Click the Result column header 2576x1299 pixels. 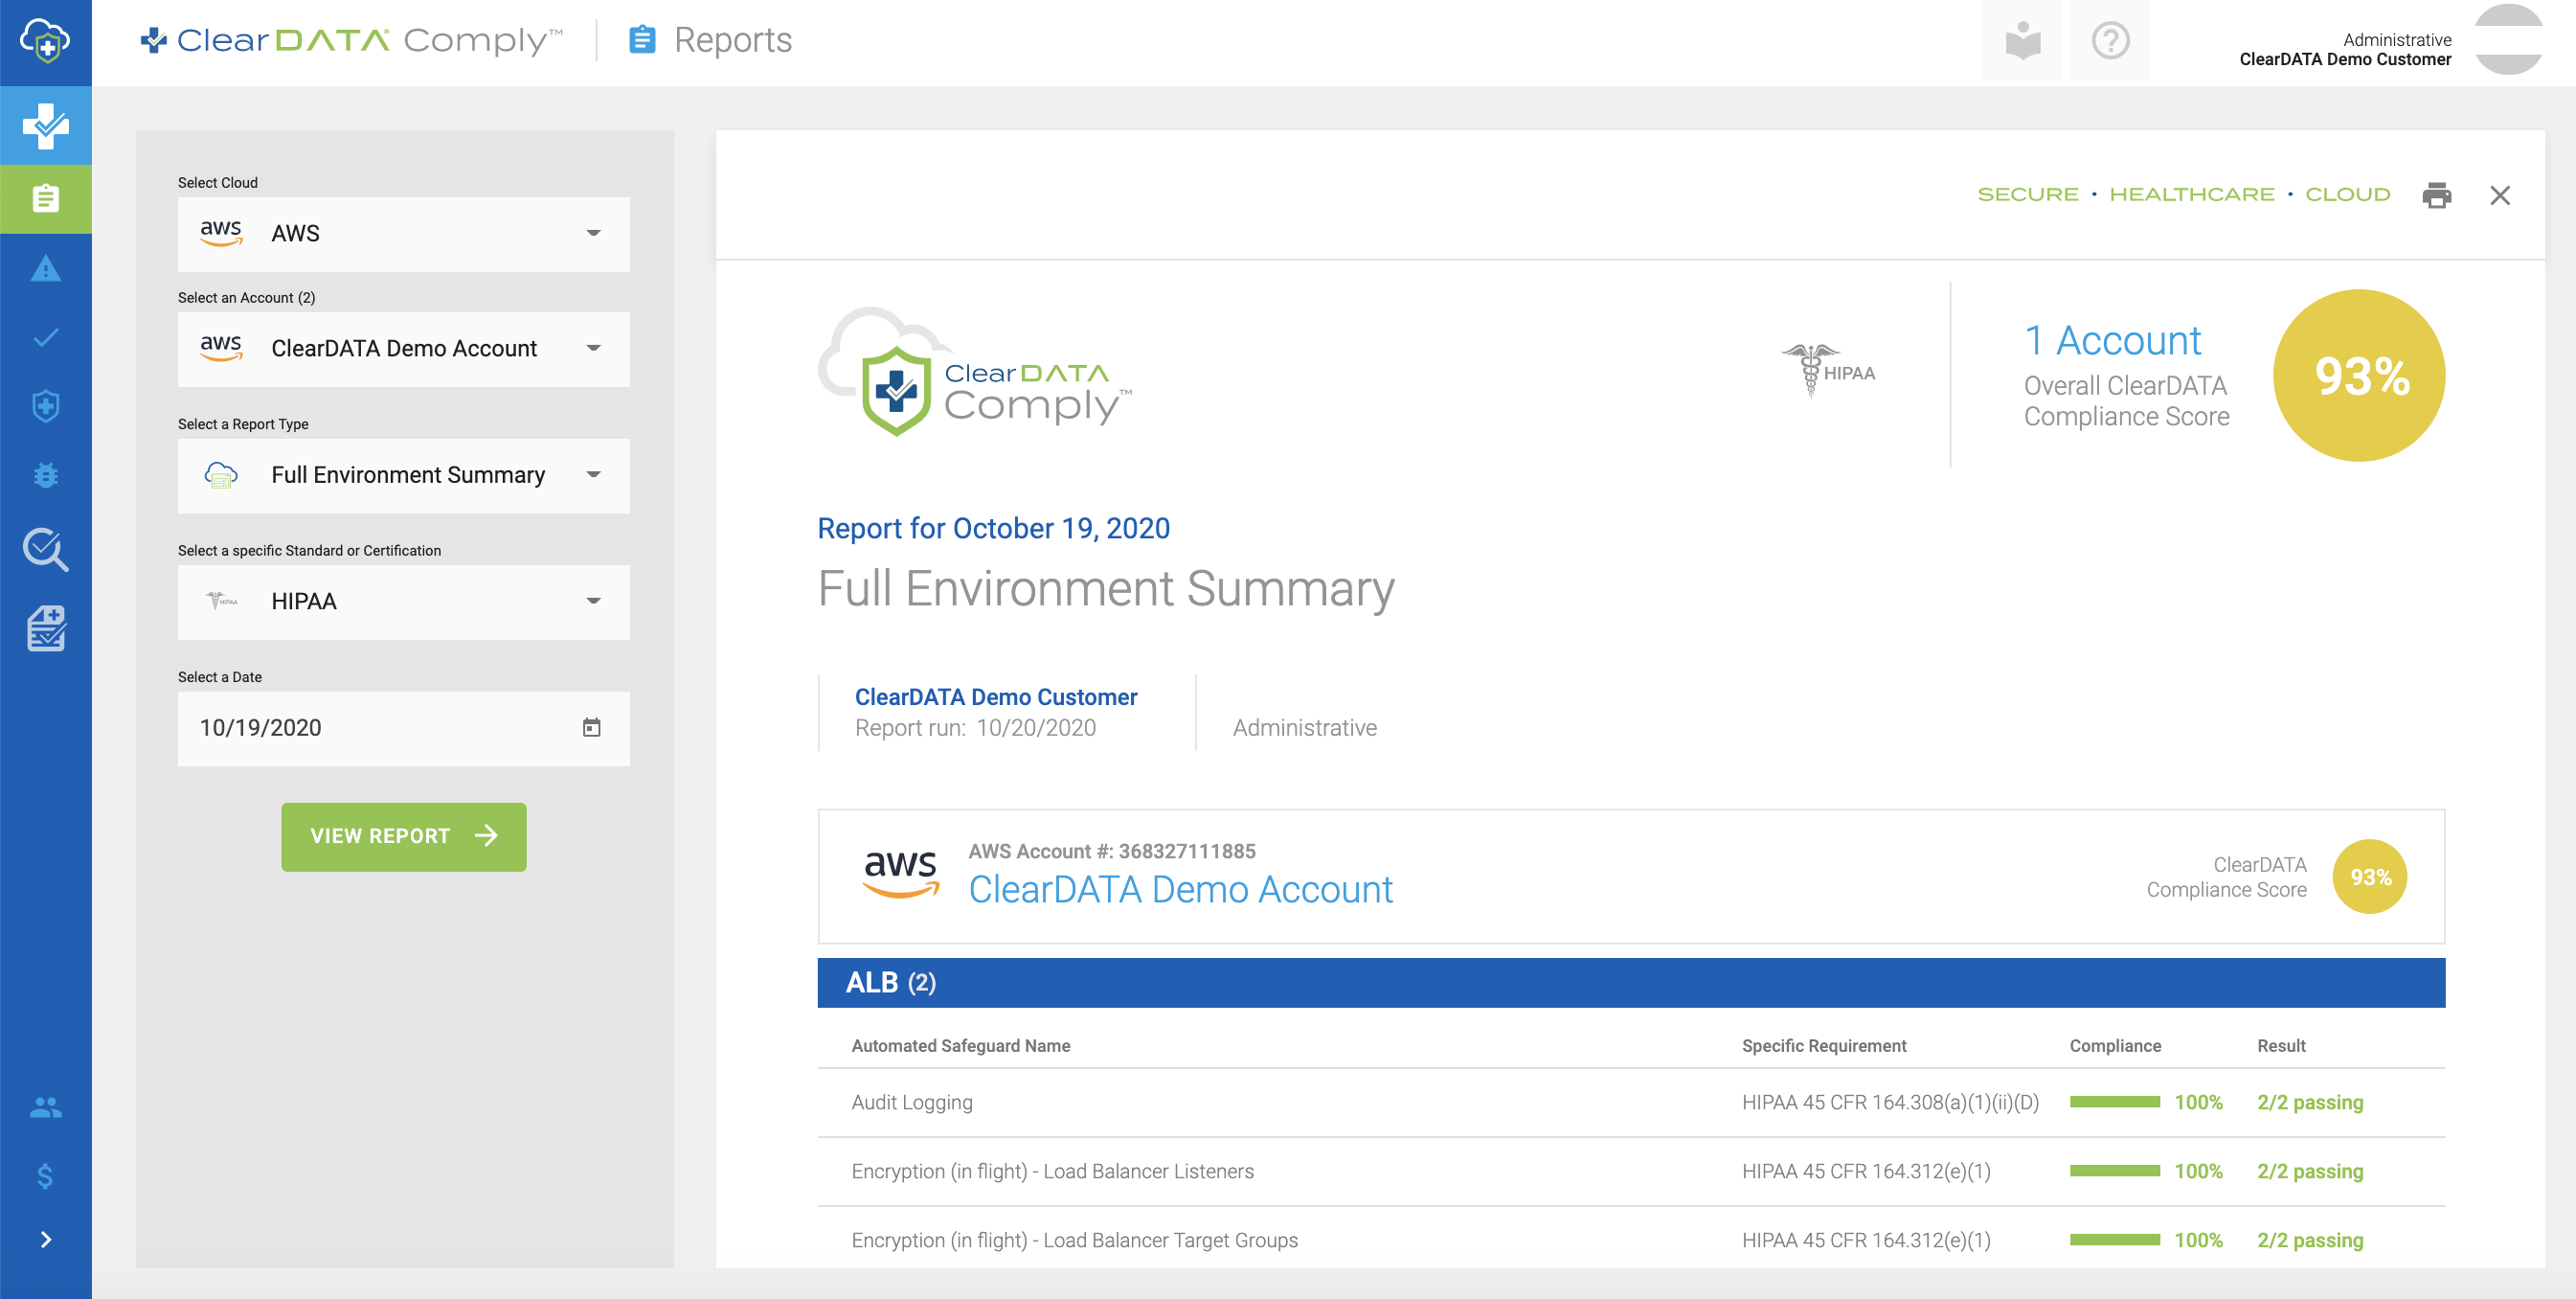[2280, 1045]
